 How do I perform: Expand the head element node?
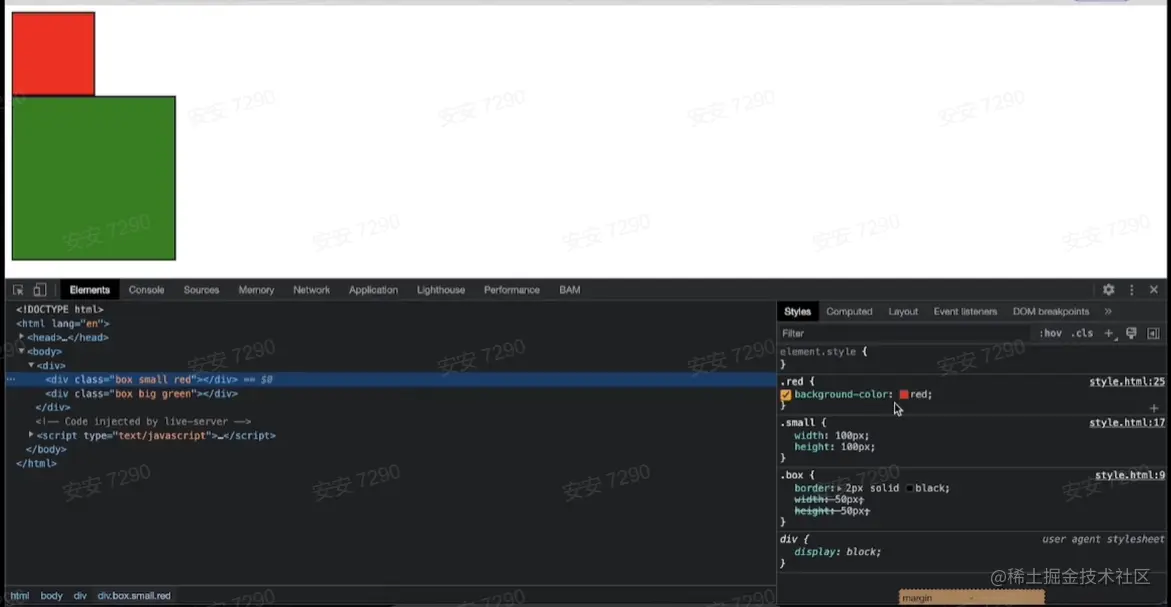pos(22,337)
